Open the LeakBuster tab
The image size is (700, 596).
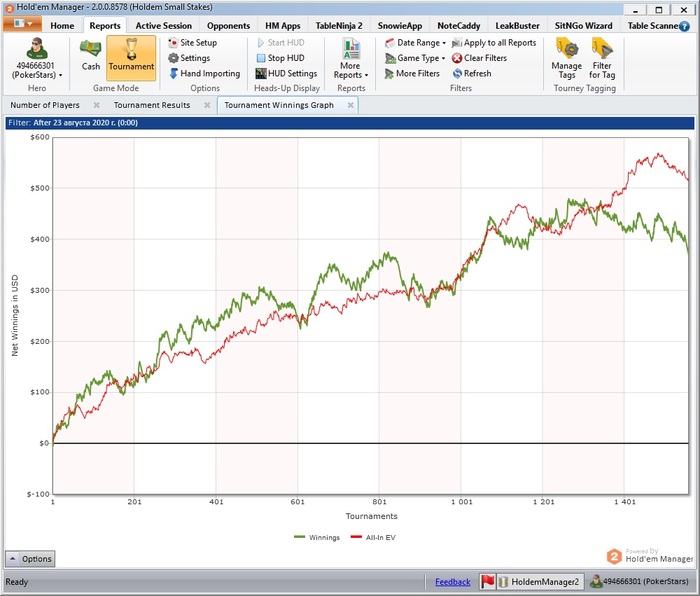(x=517, y=25)
